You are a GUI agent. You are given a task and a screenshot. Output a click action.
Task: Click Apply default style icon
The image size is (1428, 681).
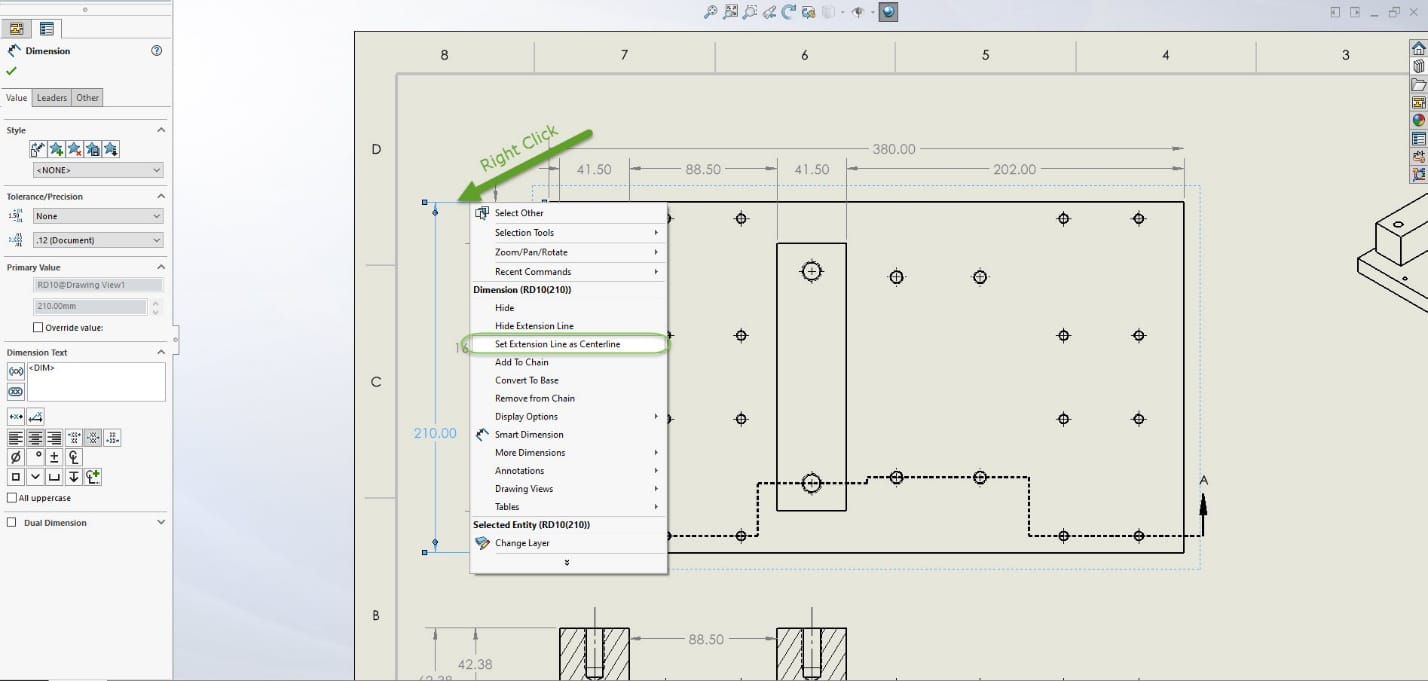38,149
